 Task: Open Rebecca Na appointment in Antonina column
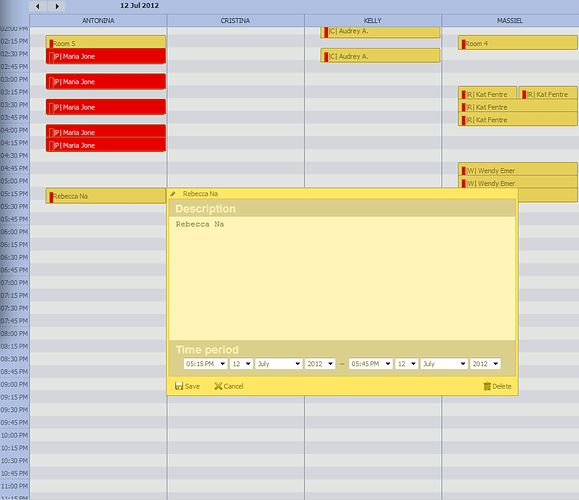point(106,196)
